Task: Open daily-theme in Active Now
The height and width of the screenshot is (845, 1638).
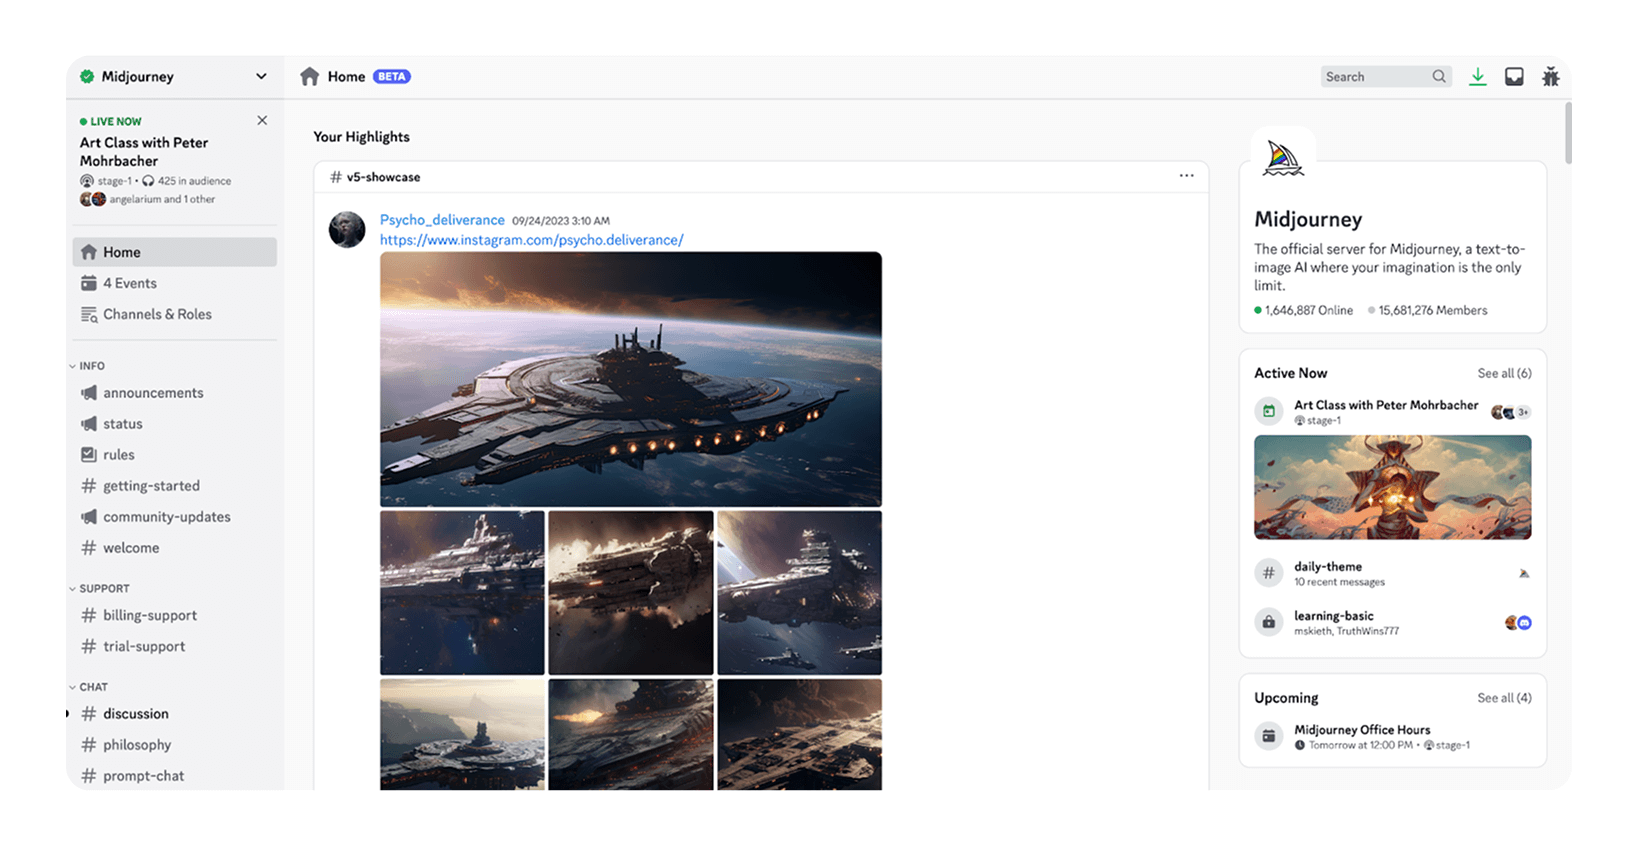Action: pyautogui.click(x=1392, y=573)
